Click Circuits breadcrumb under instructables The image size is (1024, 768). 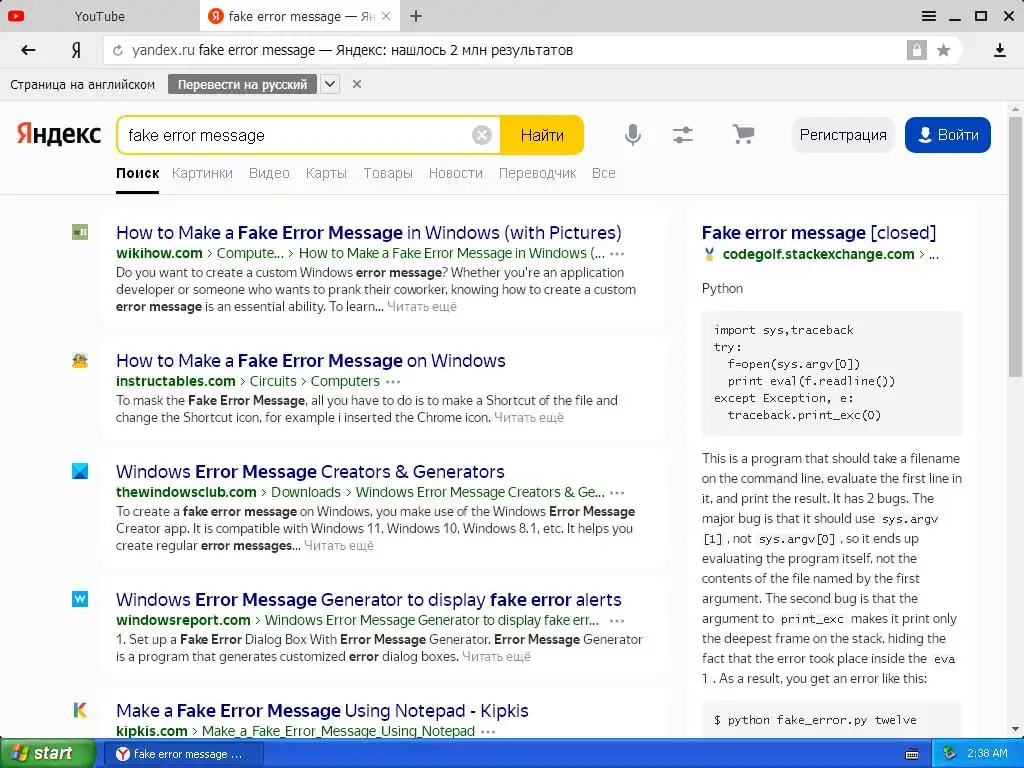273,381
